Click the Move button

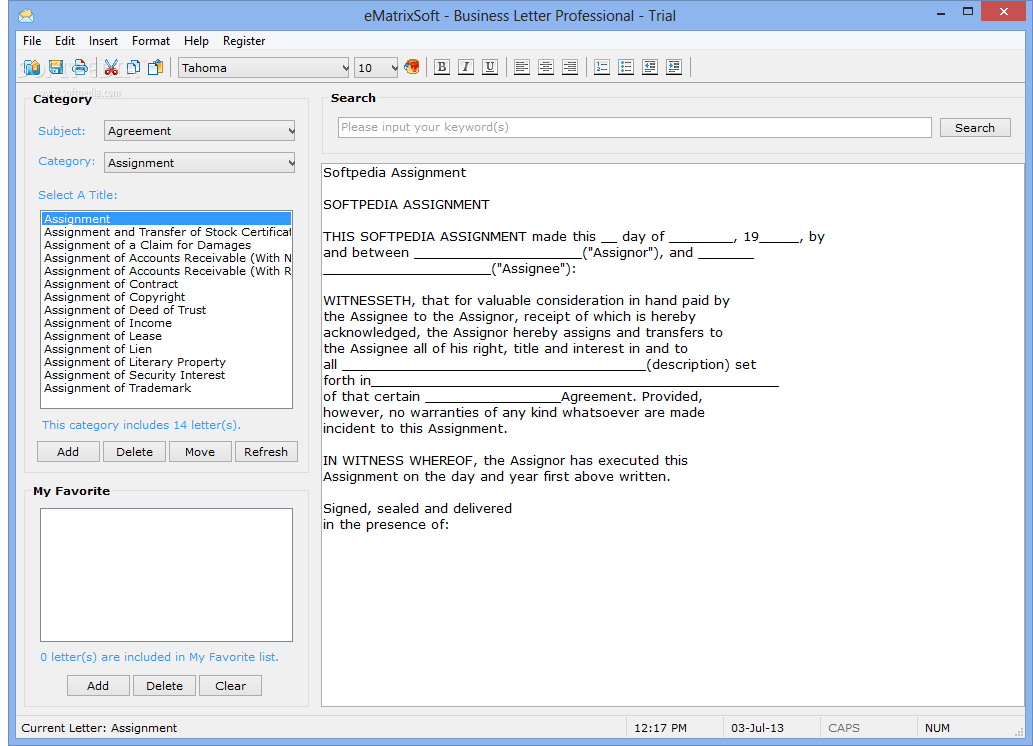coord(200,452)
